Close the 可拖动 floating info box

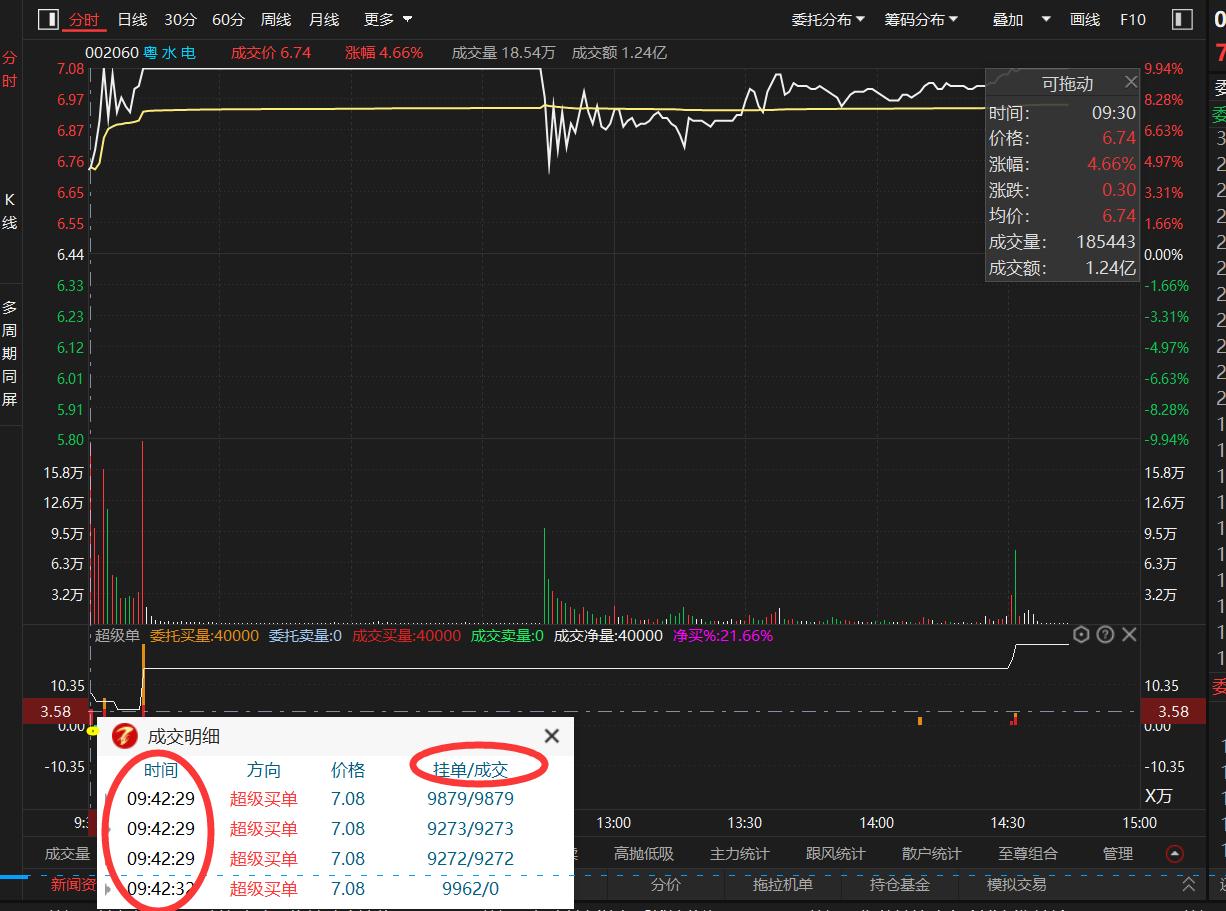point(1131,82)
